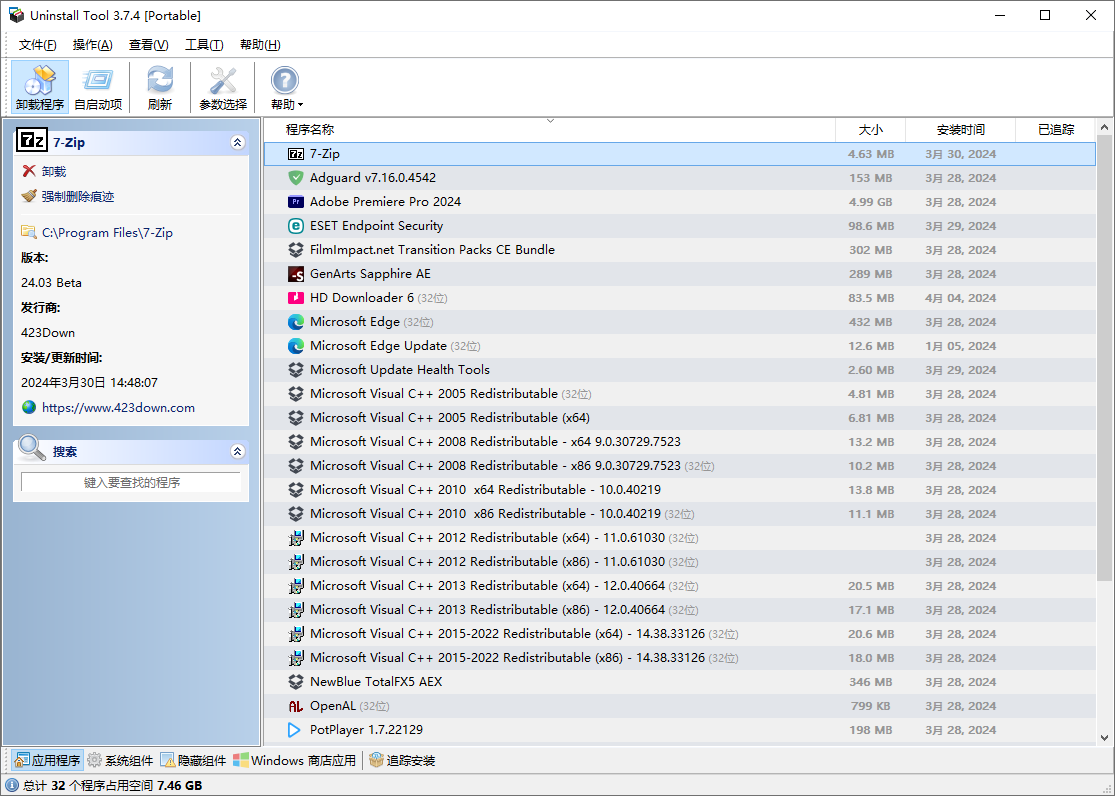Open the Tools (工具) menu
The image size is (1115, 796).
coord(204,45)
